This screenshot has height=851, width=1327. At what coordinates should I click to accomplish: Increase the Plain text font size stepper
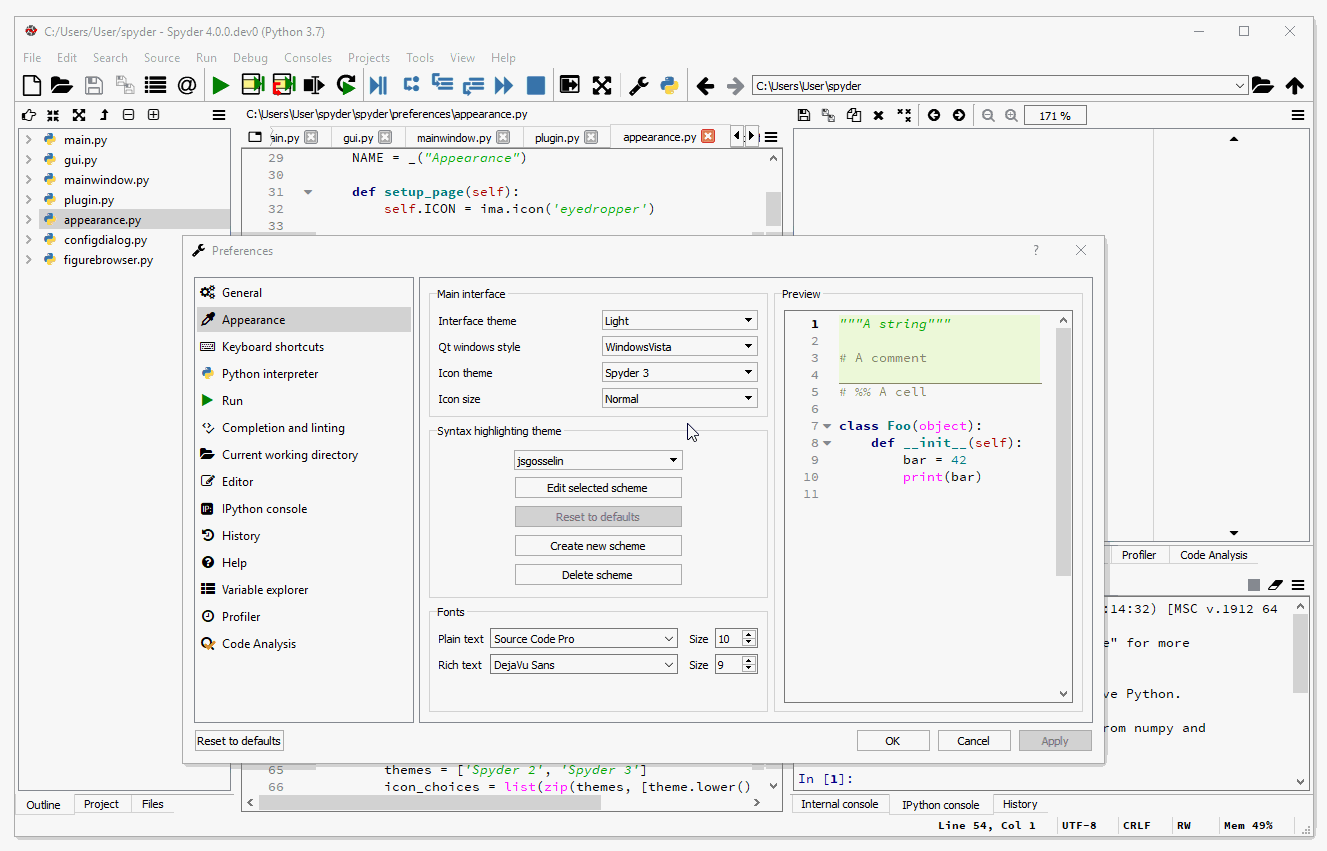749,635
